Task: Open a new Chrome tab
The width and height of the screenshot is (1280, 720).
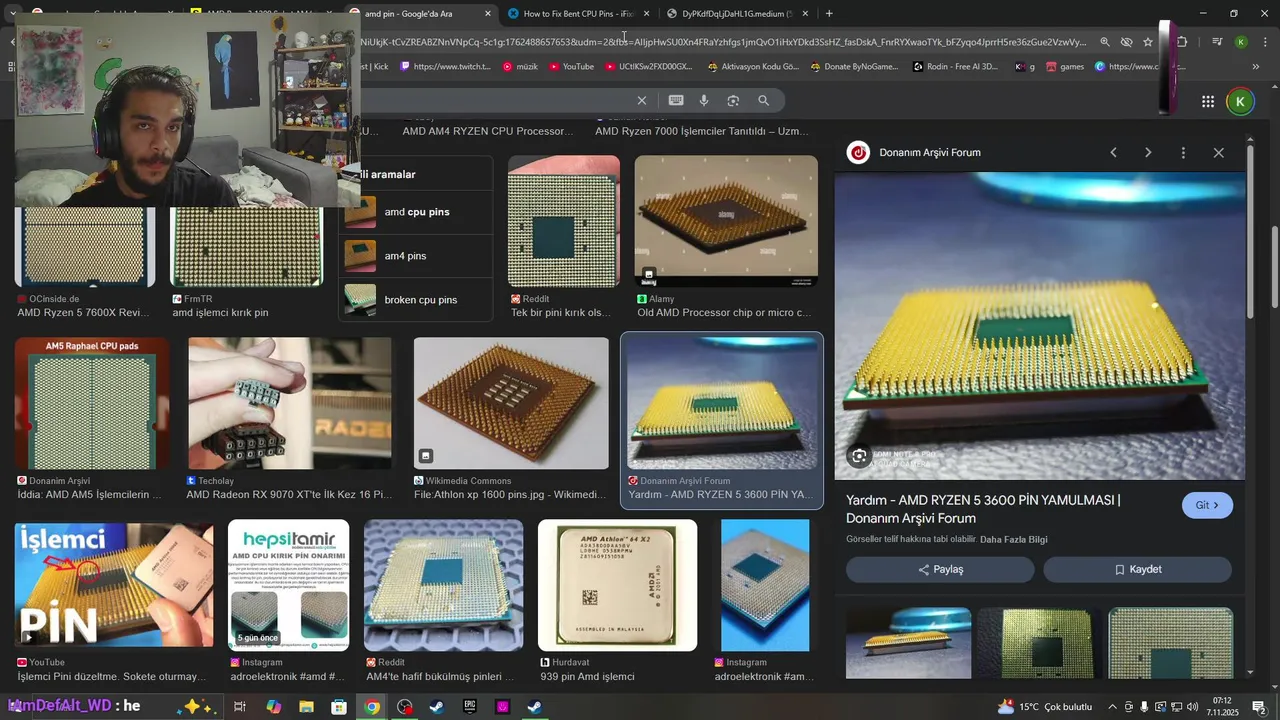Action: [829, 14]
